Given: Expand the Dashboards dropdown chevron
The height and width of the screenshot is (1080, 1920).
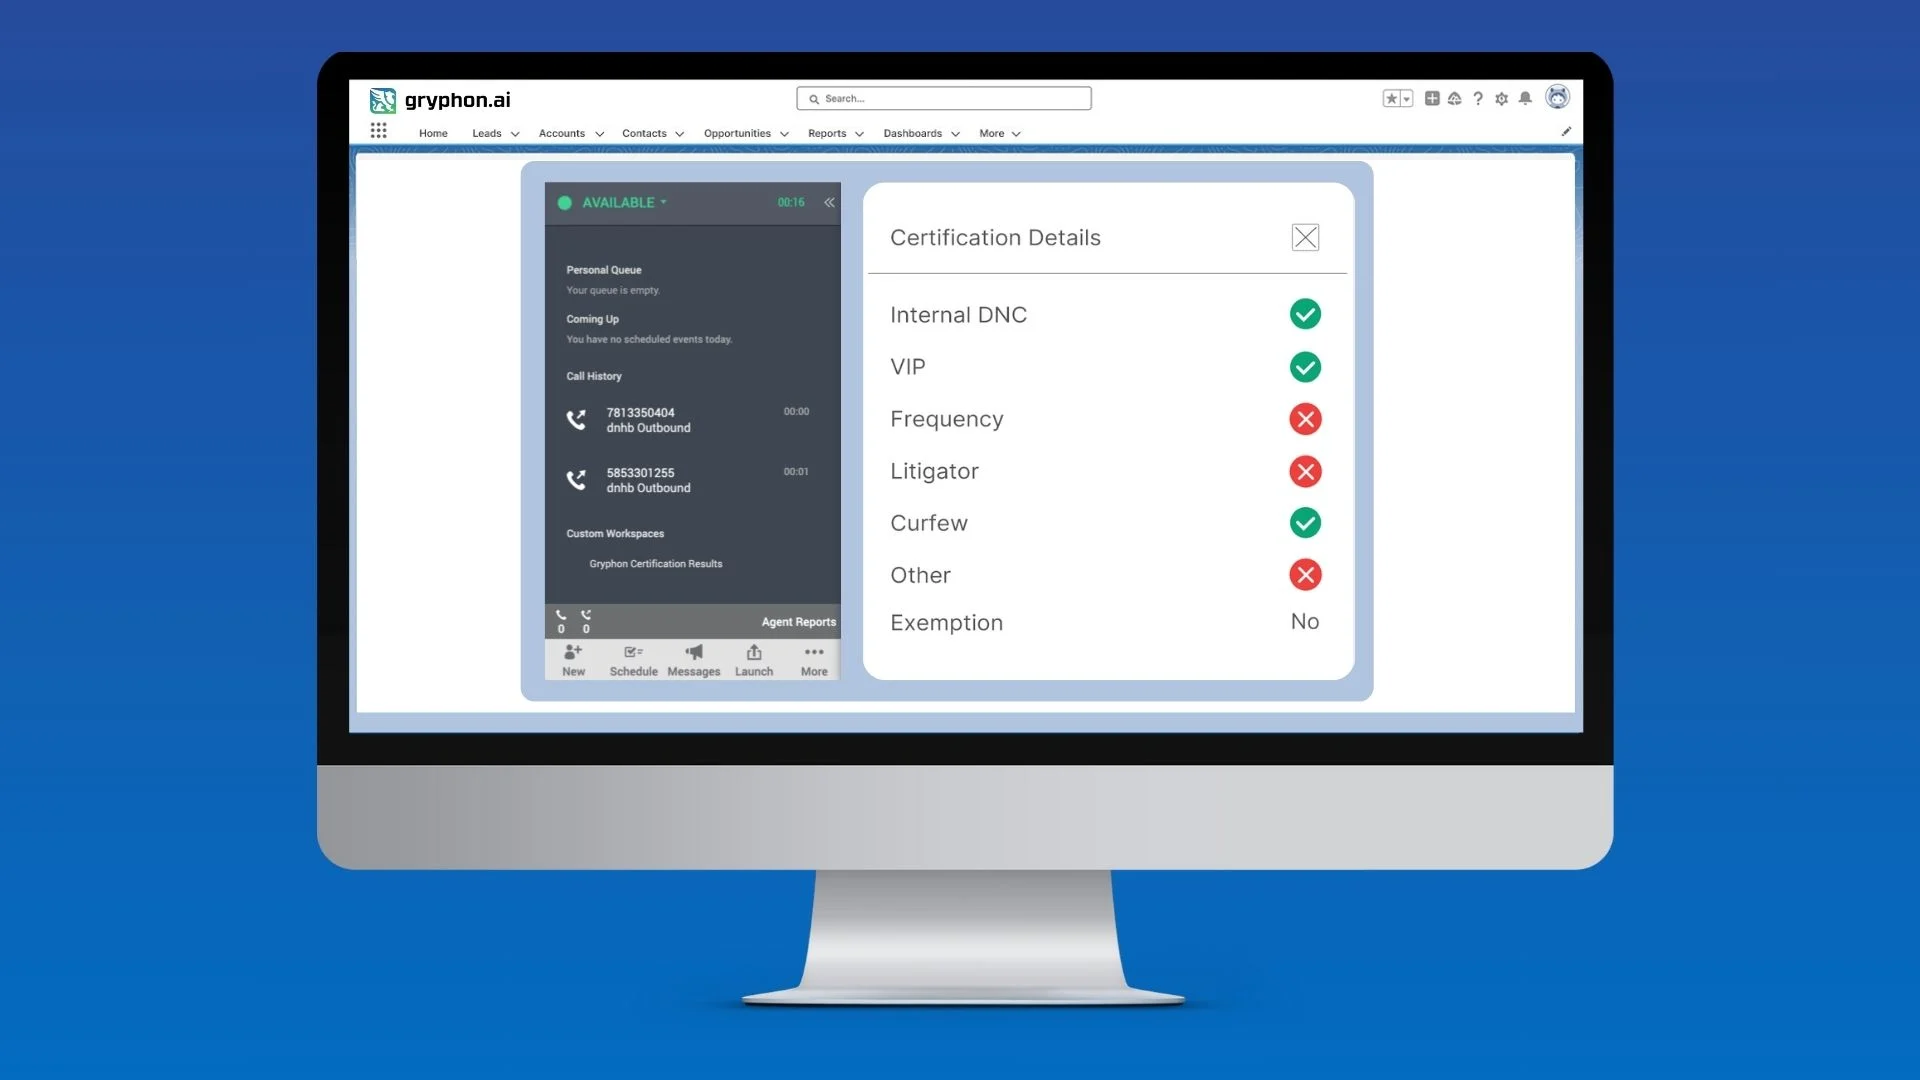Looking at the screenshot, I should click(955, 134).
